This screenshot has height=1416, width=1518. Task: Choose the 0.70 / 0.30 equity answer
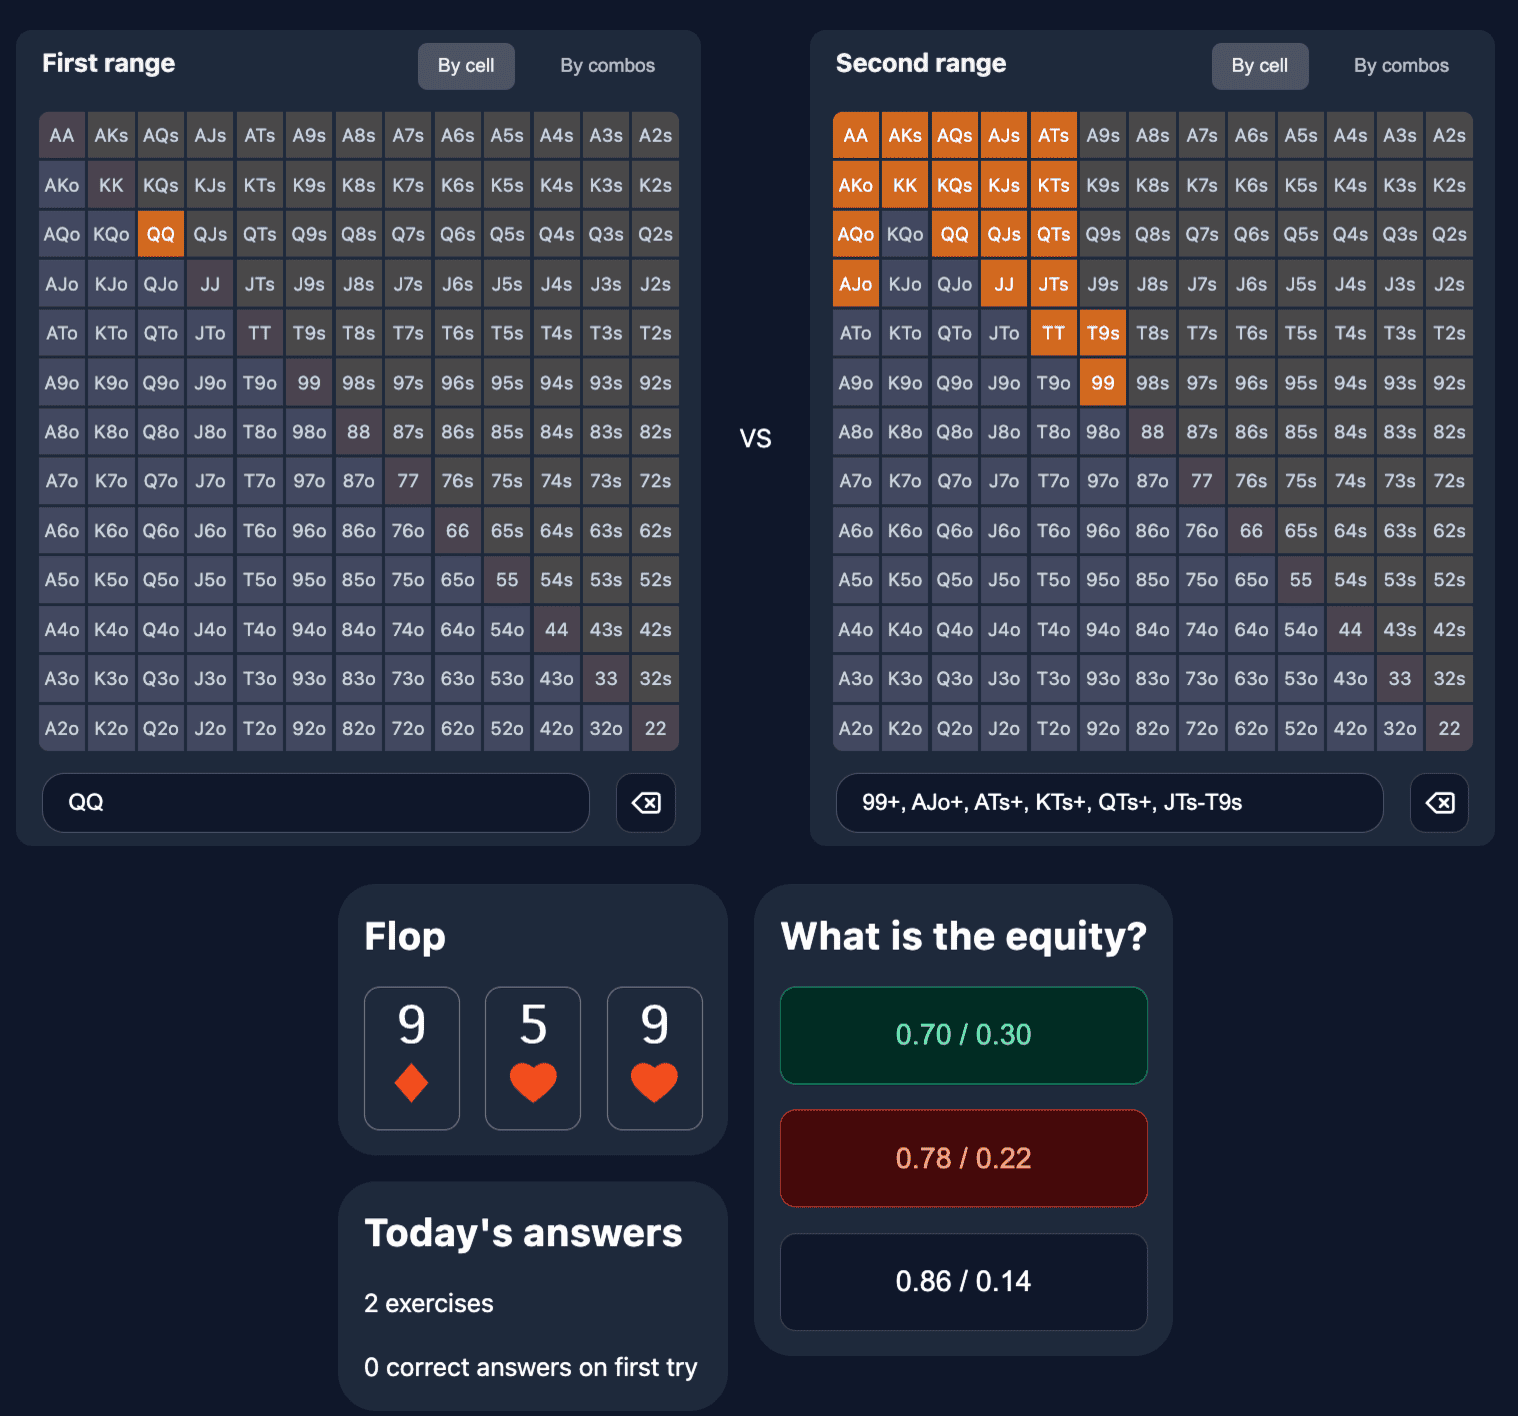(x=963, y=1035)
